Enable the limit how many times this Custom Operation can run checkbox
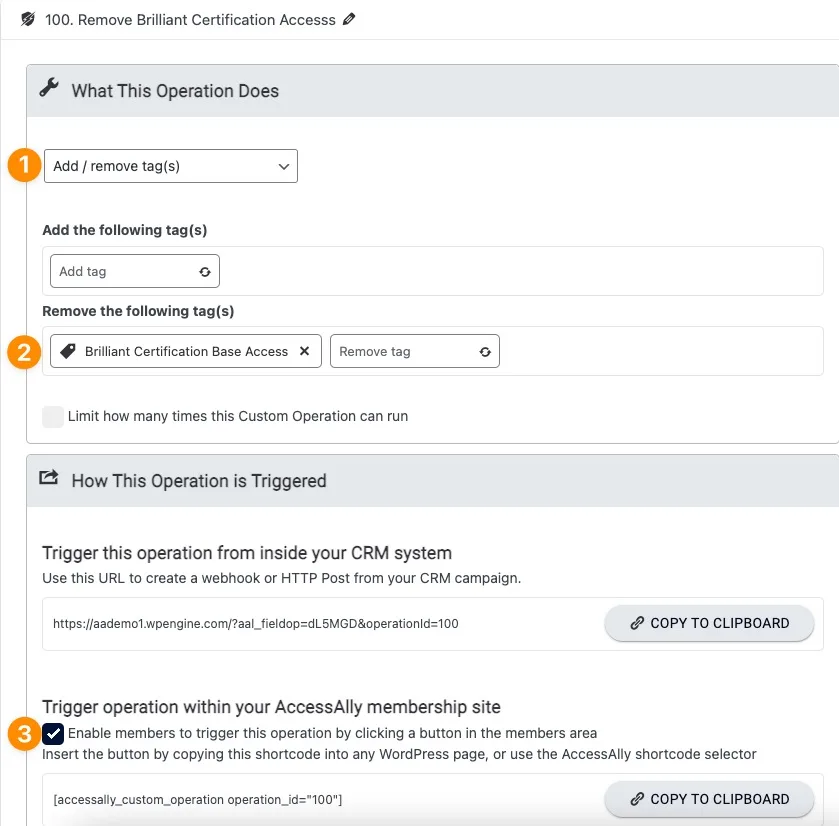839x826 pixels. (x=53, y=416)
